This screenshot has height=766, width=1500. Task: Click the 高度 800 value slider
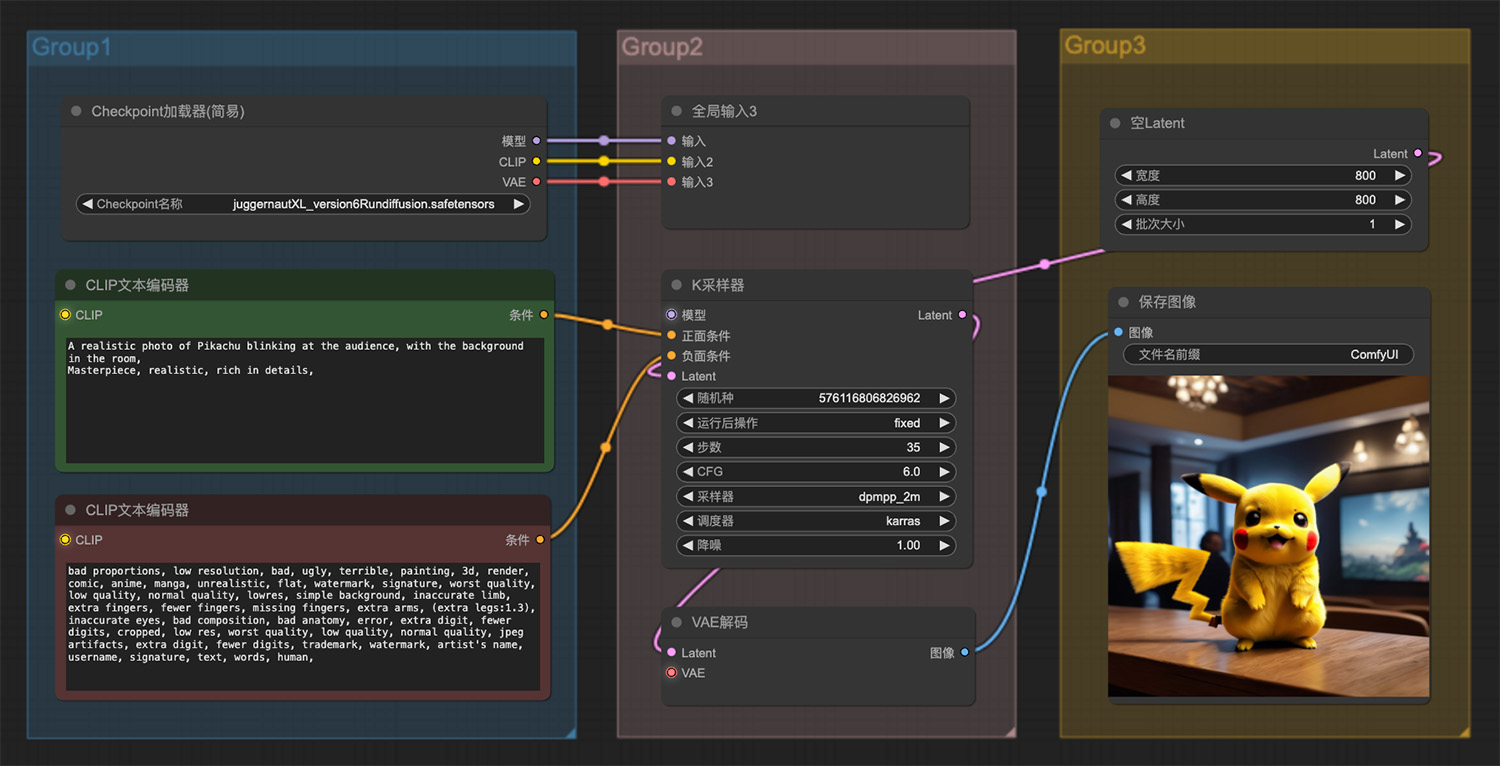coord(1263,200)
